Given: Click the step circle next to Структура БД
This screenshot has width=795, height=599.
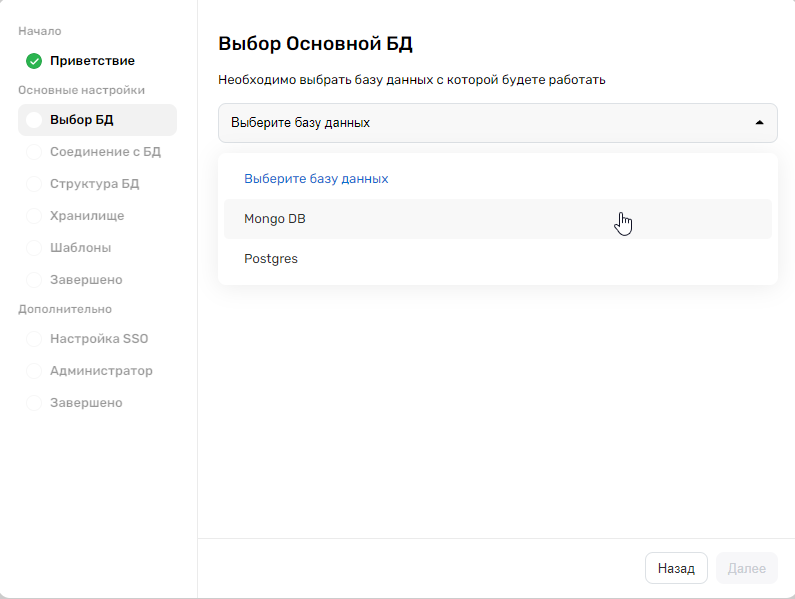Looking at the screenshot, I should coord(34,184).
